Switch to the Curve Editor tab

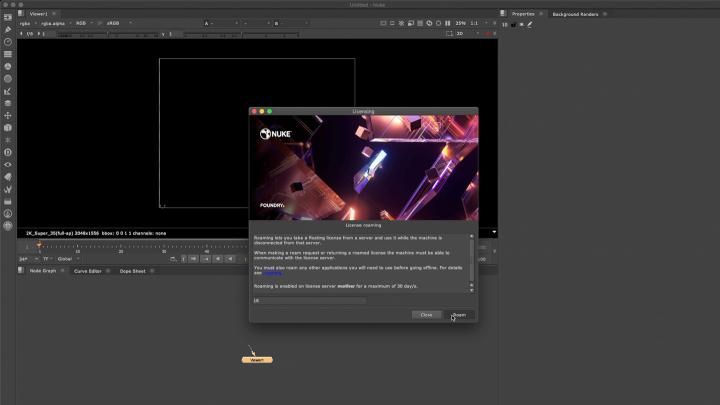(88, 271)
